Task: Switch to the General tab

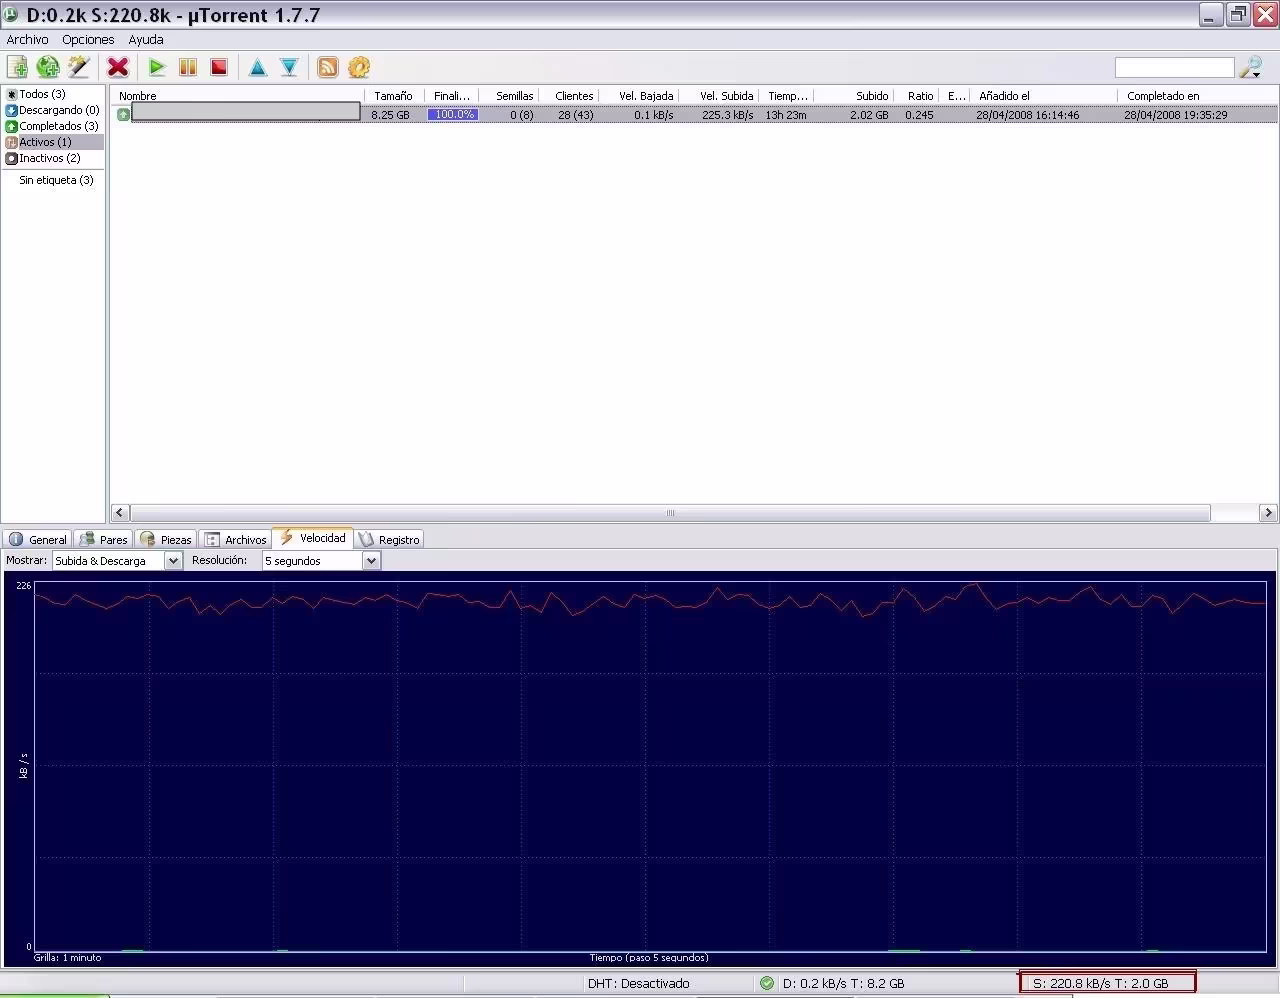Action: point(38,539)
